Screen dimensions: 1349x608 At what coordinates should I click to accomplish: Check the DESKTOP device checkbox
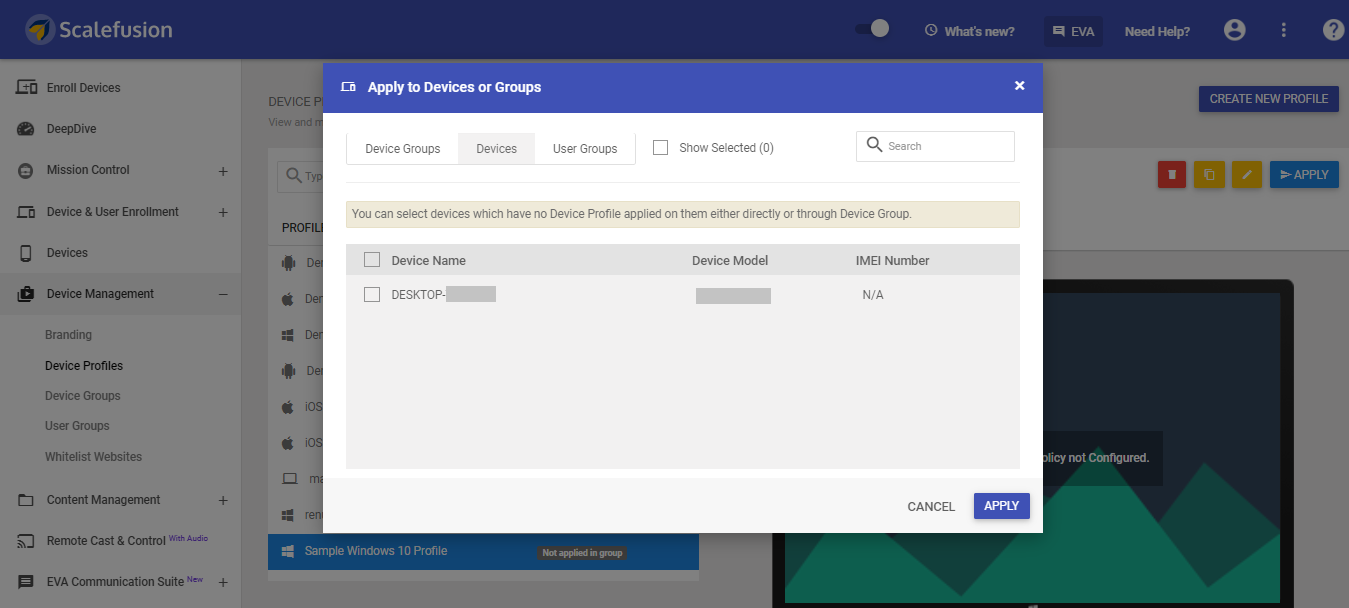point(372,294)
